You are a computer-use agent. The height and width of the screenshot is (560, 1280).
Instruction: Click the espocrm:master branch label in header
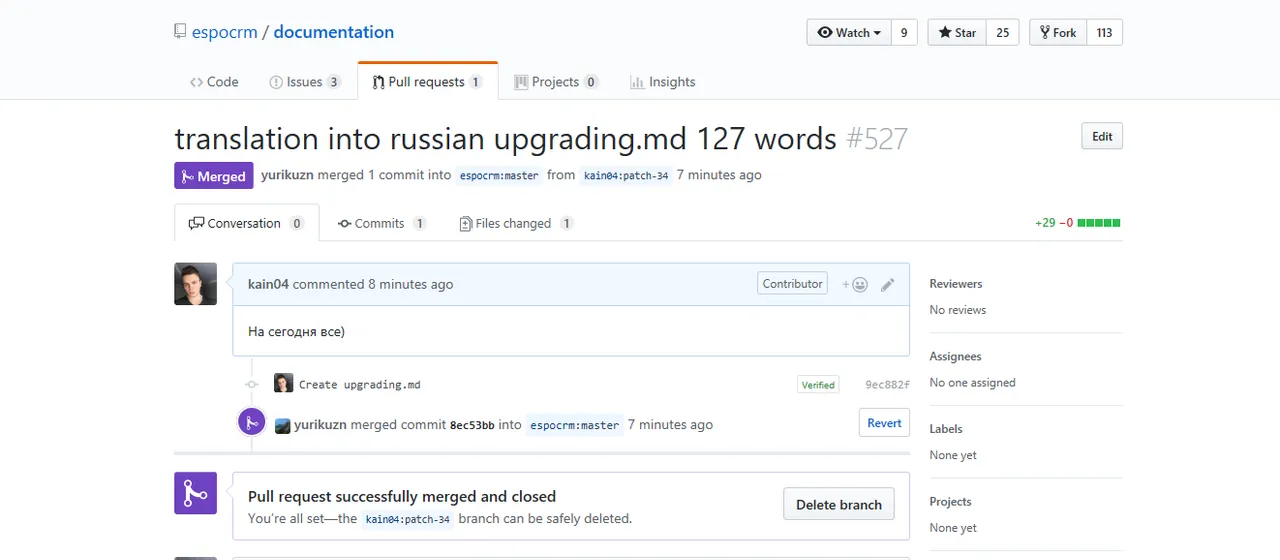(x=500, y=176)
